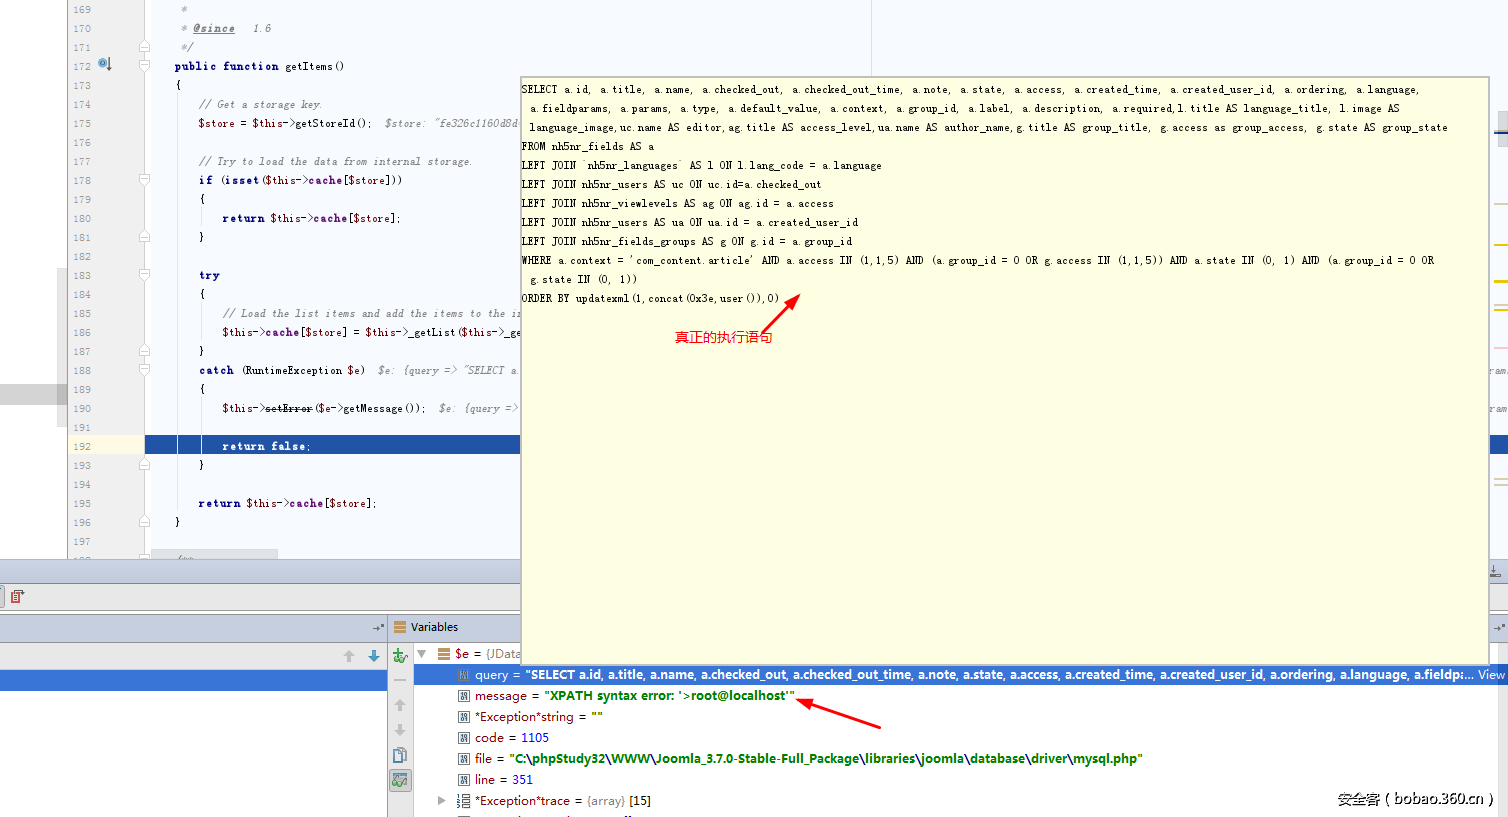The width and height of the screenshot is (1508, 817).
Task: Fold the getItems function at line 172
Action: click(144, 66)
